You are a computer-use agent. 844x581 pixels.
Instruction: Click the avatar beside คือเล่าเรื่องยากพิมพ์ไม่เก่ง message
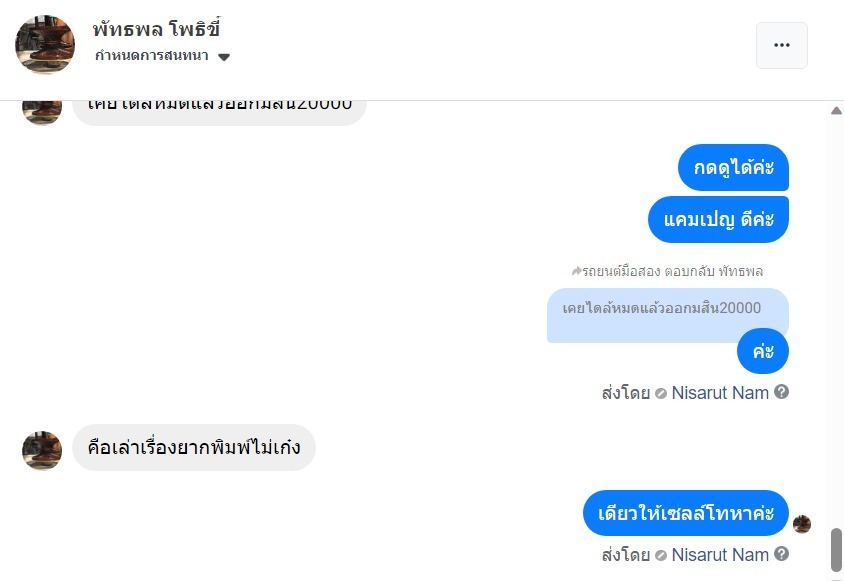pyautogui.click(x=42, y=451)
